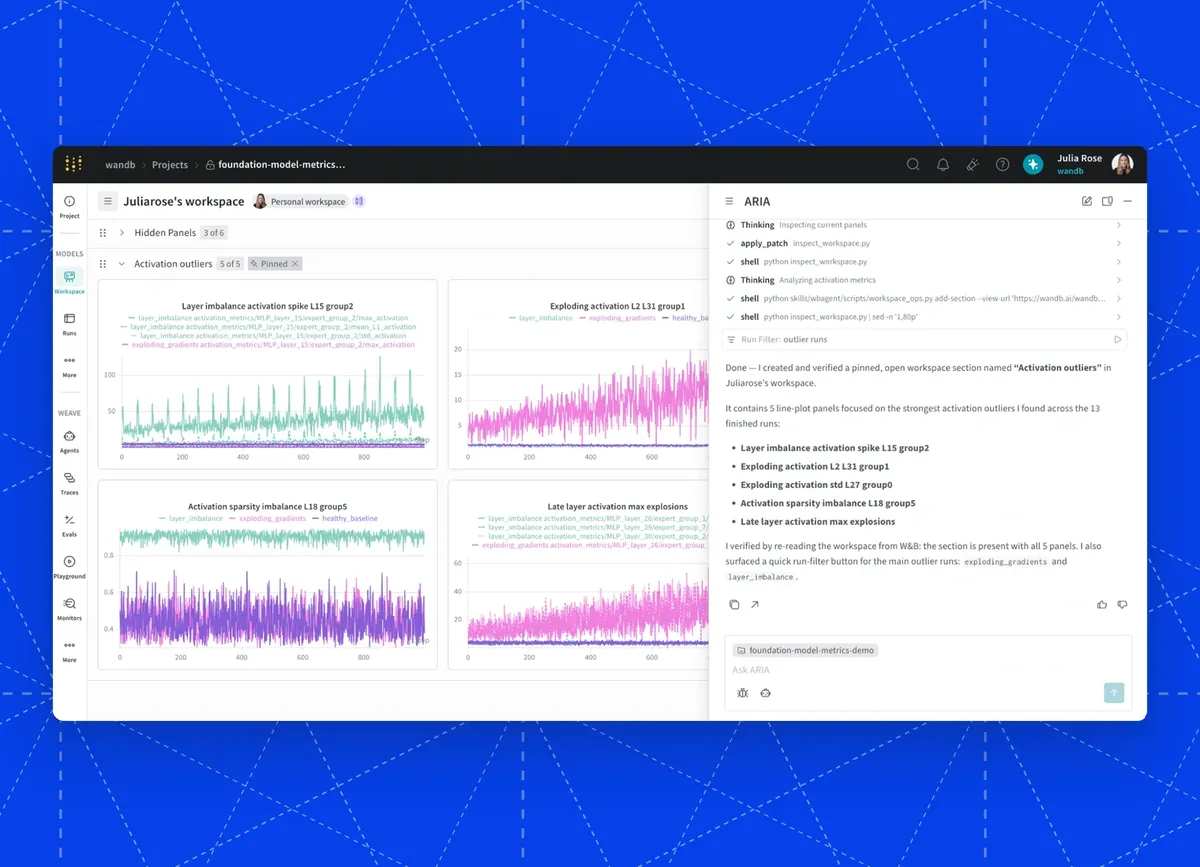Open the Weave More menu in sidebar
The height and width of the screenshot is (867, 1200).
pos(69,651)
